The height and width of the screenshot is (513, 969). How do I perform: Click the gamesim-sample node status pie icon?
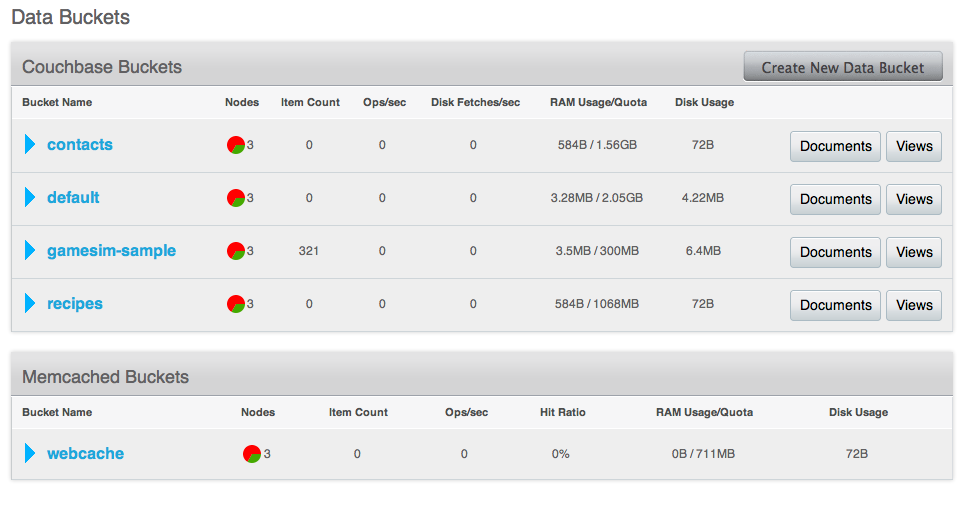(236, 251)
